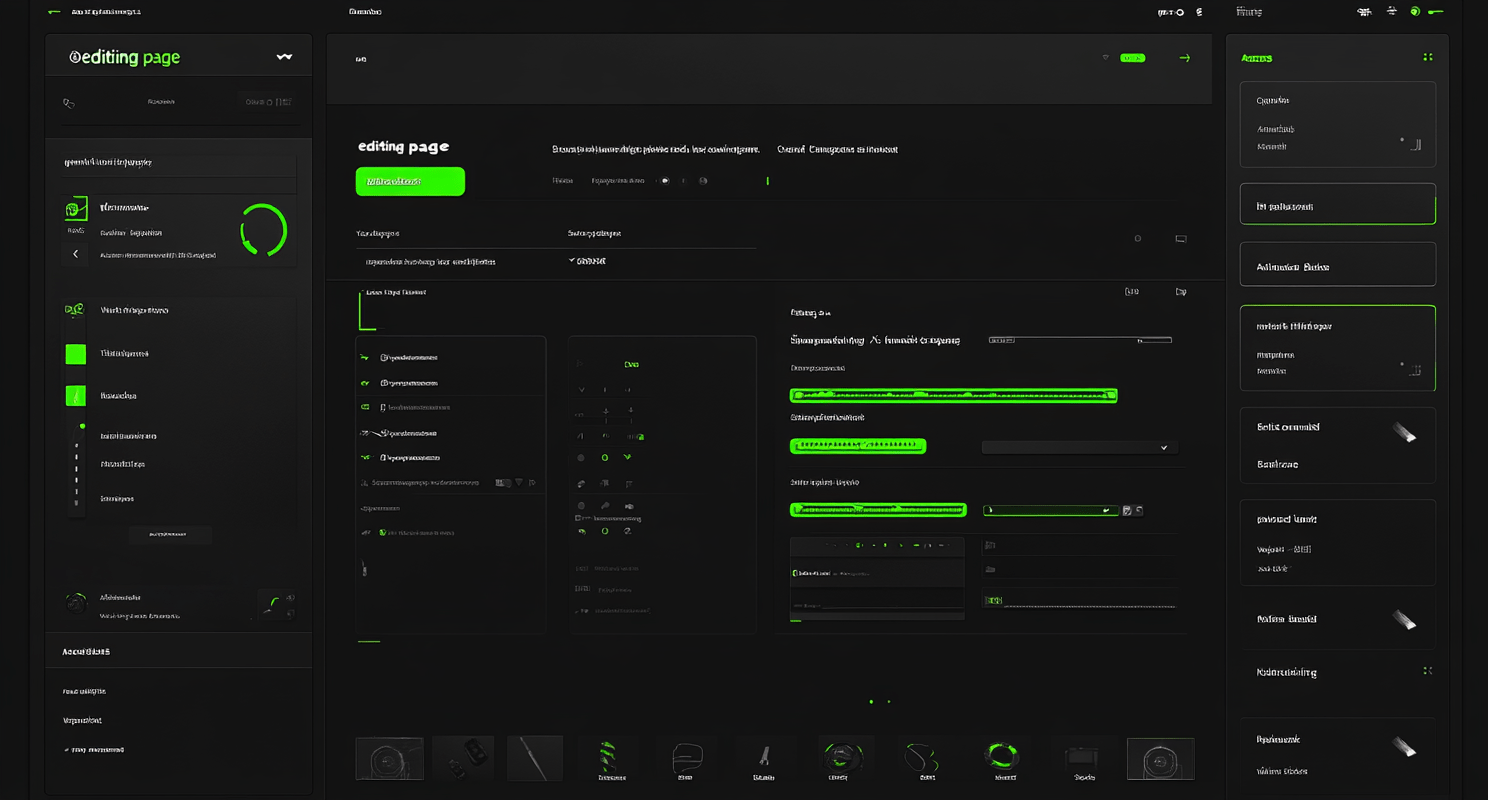The image size is (1488, 800).
Task: Click the longest green highlighted bar
Action: pos(953,395)
